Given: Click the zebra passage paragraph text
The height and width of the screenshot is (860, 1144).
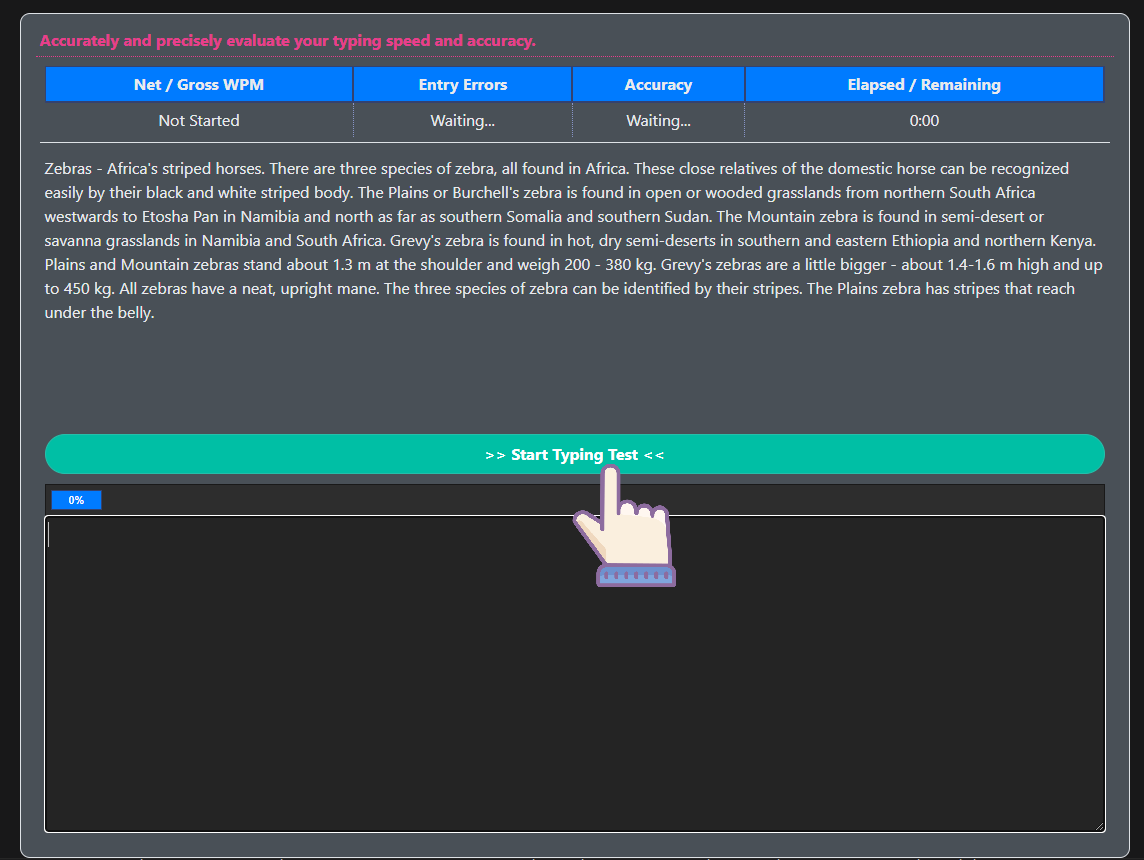Looking at the screenshot, I should (574, 241).
